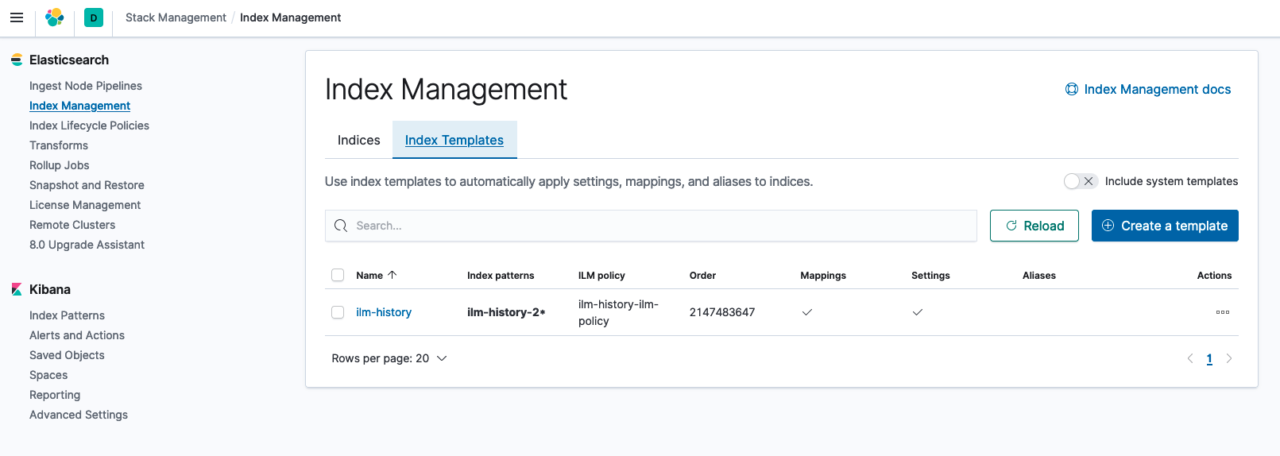Screen dimensions: 1280x456
Task: Open Advanced Settings in sidebar
Action: coord(79,415)
